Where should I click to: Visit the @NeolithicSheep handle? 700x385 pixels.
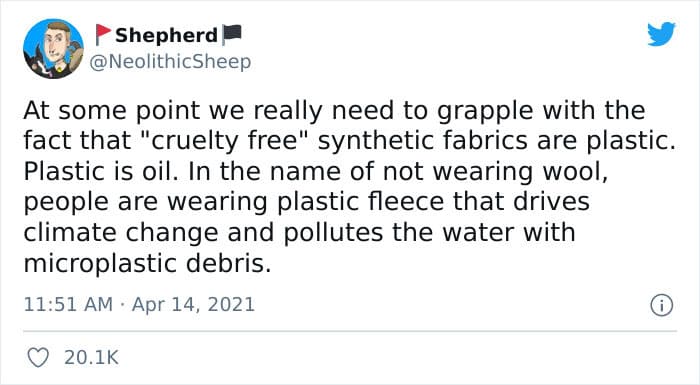tap(170, 62)
